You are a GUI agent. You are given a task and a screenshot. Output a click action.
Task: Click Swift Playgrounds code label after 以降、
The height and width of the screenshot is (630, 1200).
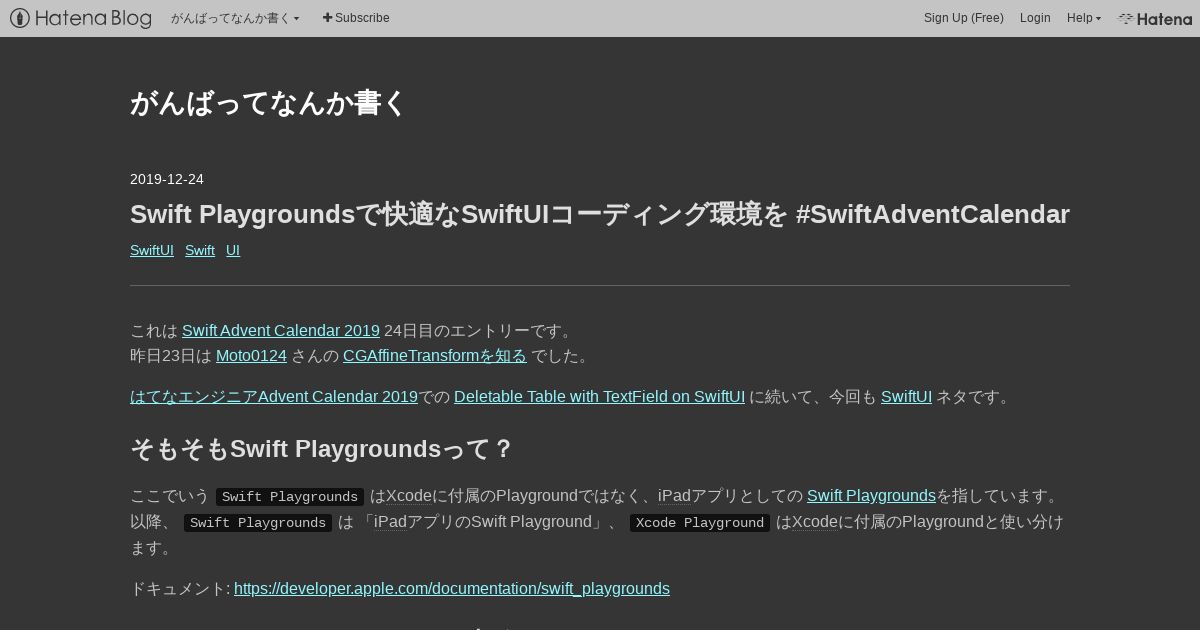point(258,522)
